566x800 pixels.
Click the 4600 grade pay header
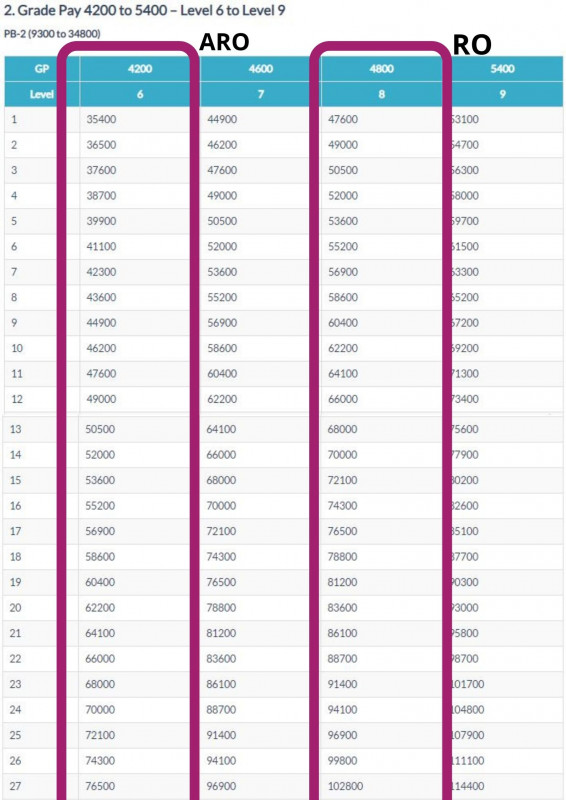point(260,69)
